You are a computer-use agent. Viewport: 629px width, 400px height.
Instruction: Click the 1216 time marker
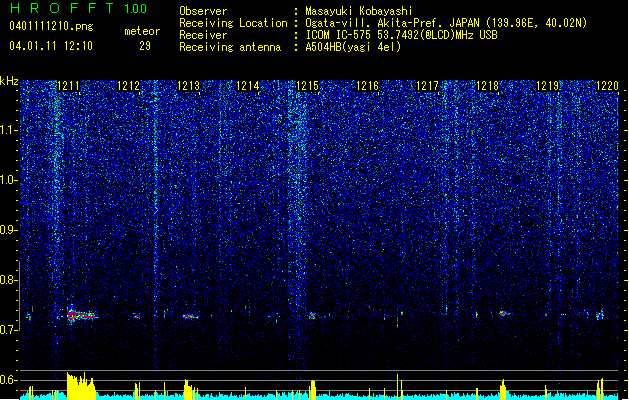pyautogui.click(x=368, y=86)
